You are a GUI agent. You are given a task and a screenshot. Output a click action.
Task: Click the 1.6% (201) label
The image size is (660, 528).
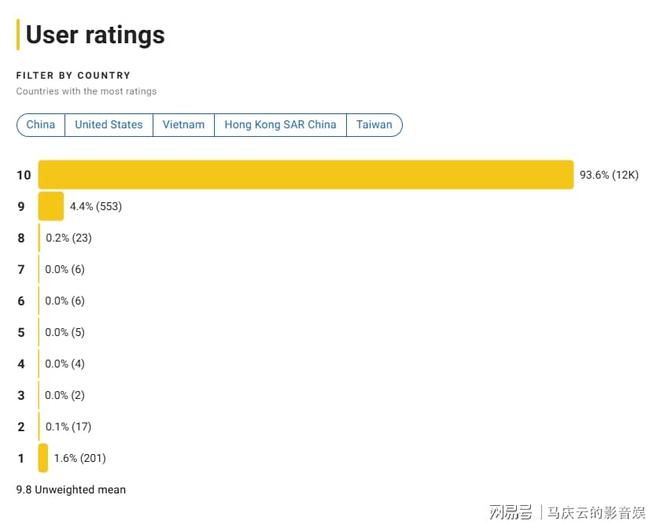pos(80,458)
